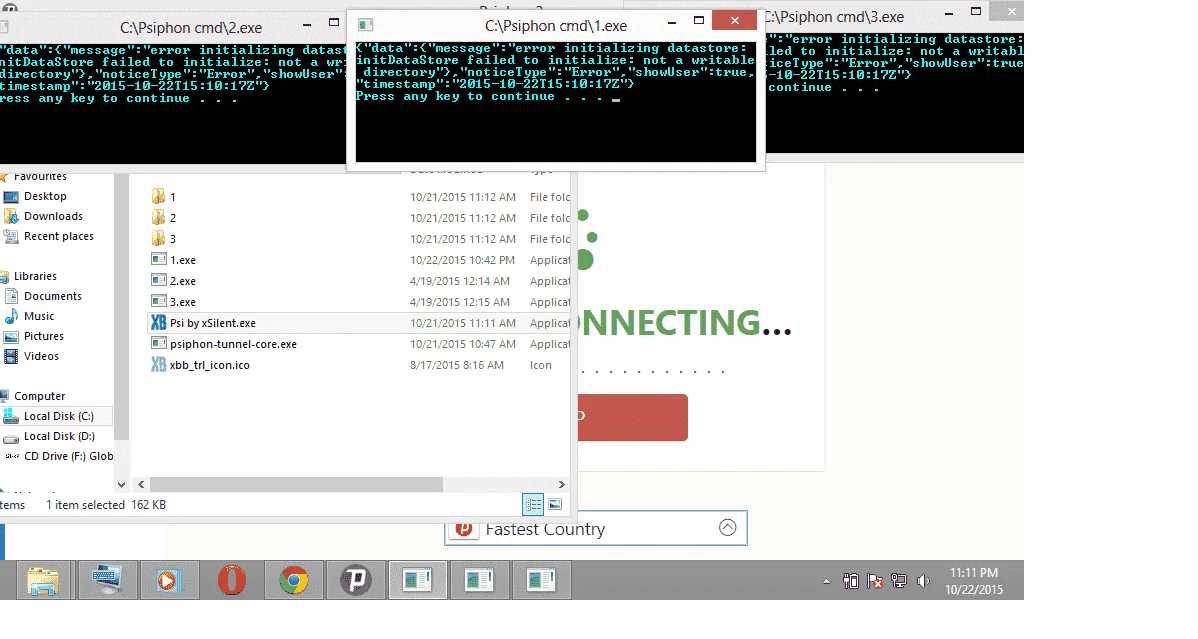Open Videos library

click(41, 355)
